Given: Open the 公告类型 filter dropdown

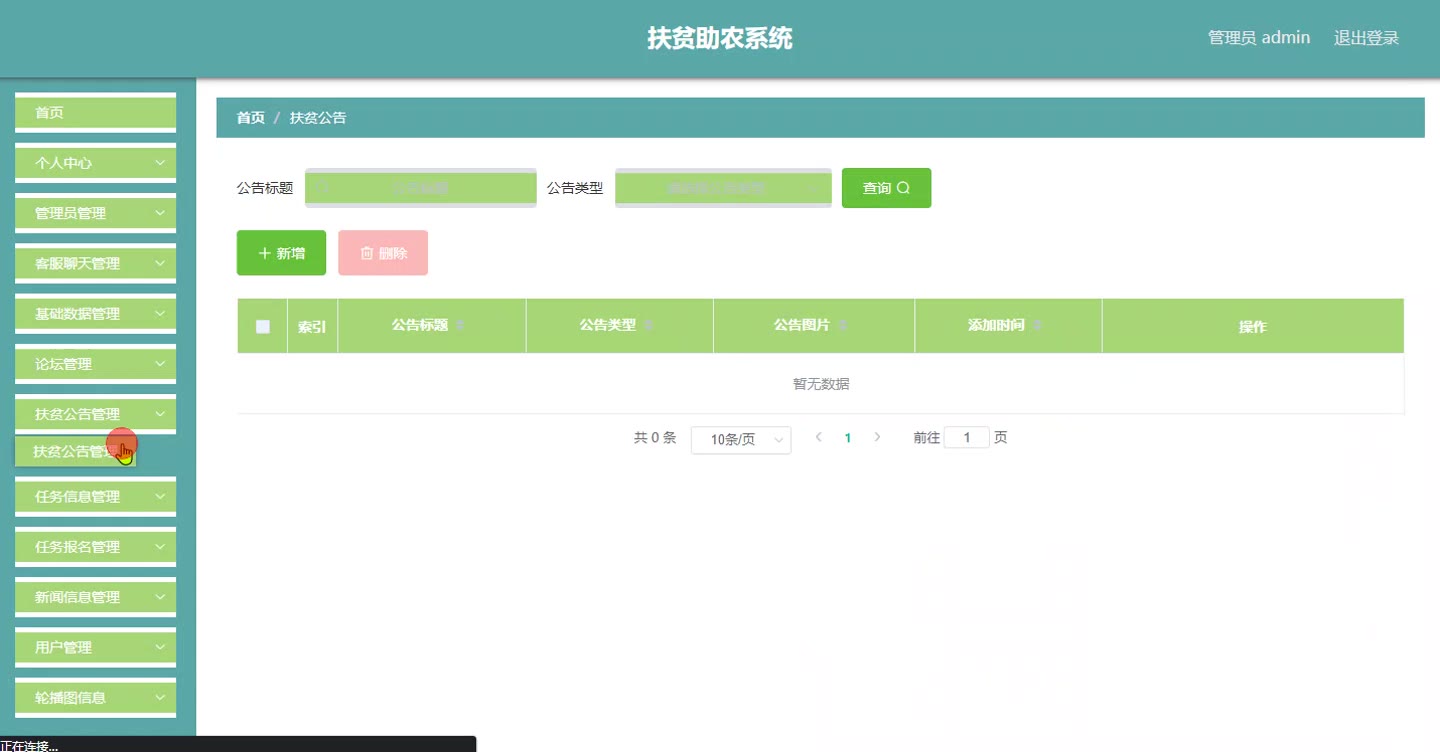Looking at the screenshot, I should pyautogui.click(x=723, y=188).
